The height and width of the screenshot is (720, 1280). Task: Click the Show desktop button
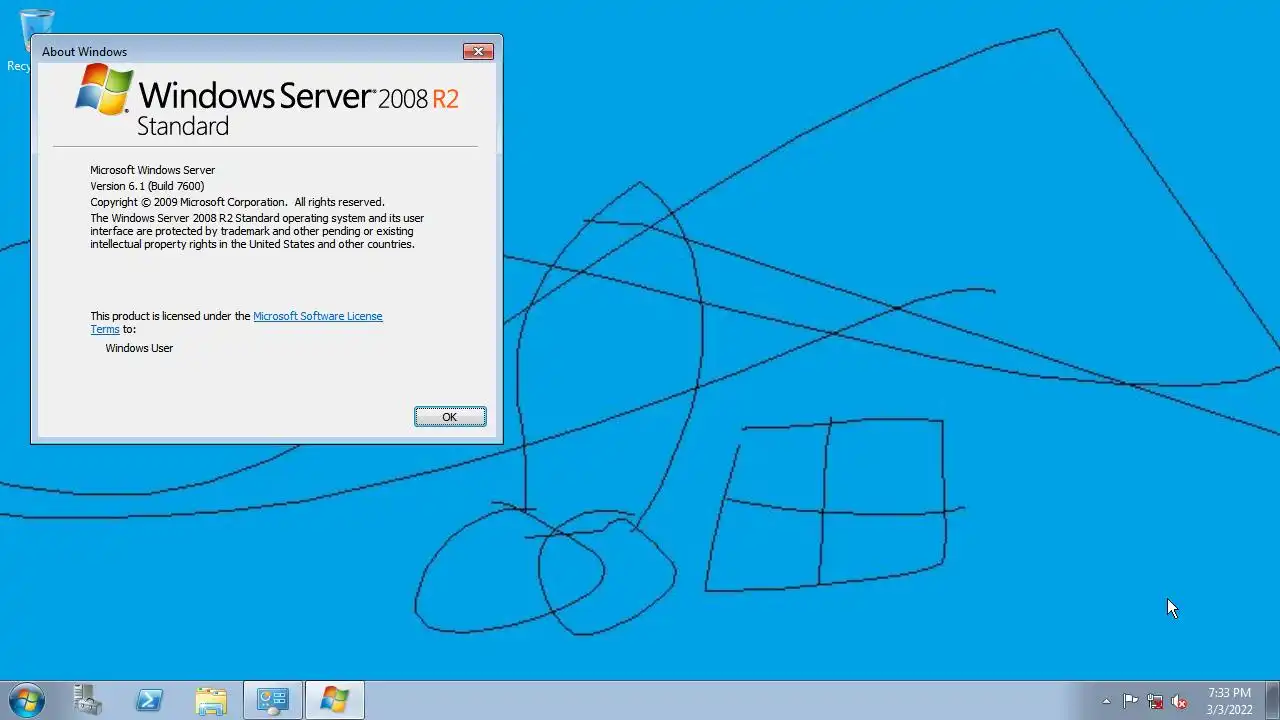(1272, 700)
